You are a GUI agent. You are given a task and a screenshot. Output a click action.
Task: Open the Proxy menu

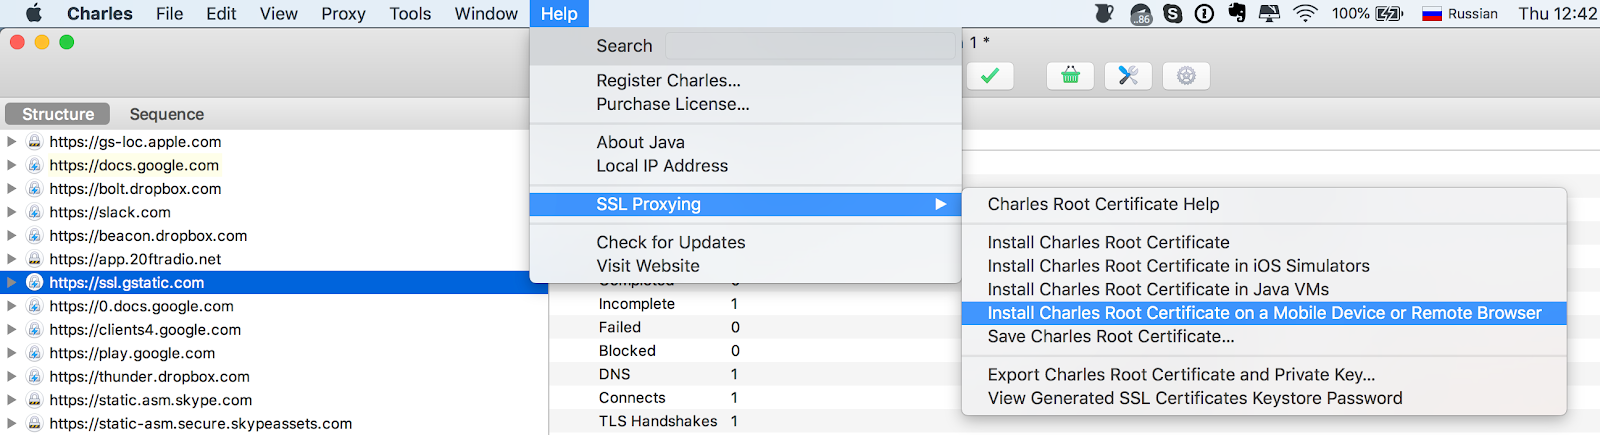click(x=343, y=14)
